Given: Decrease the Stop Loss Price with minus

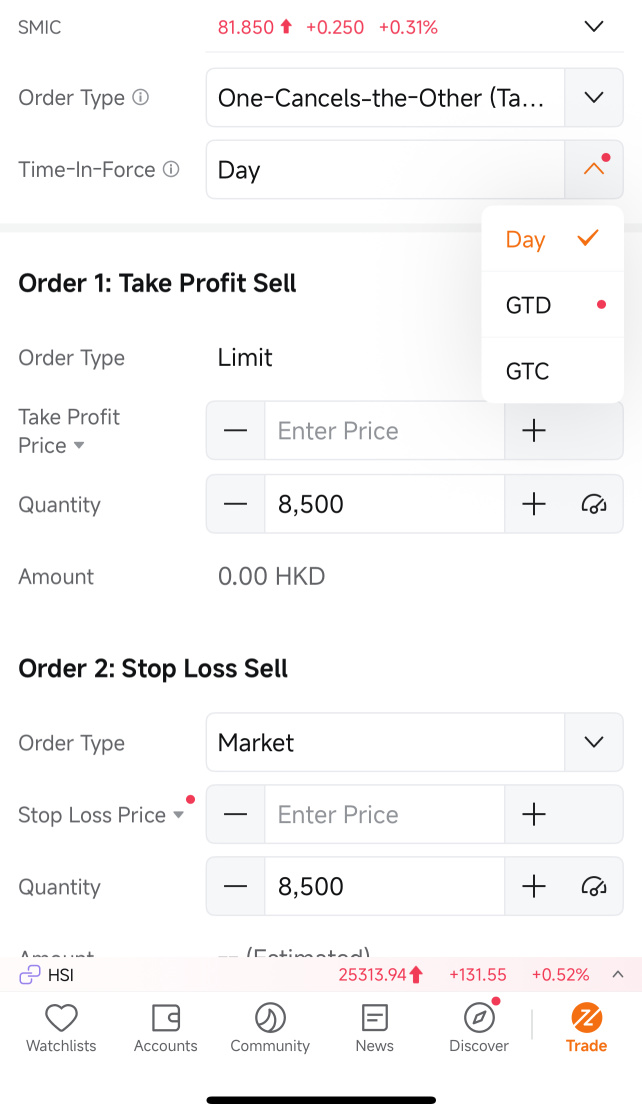Looking at the screenshot, I should [236, 814].
